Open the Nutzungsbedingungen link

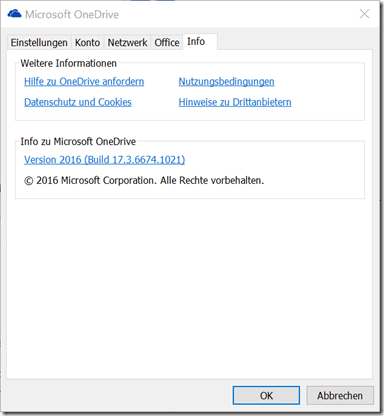[x=226, y=82]
